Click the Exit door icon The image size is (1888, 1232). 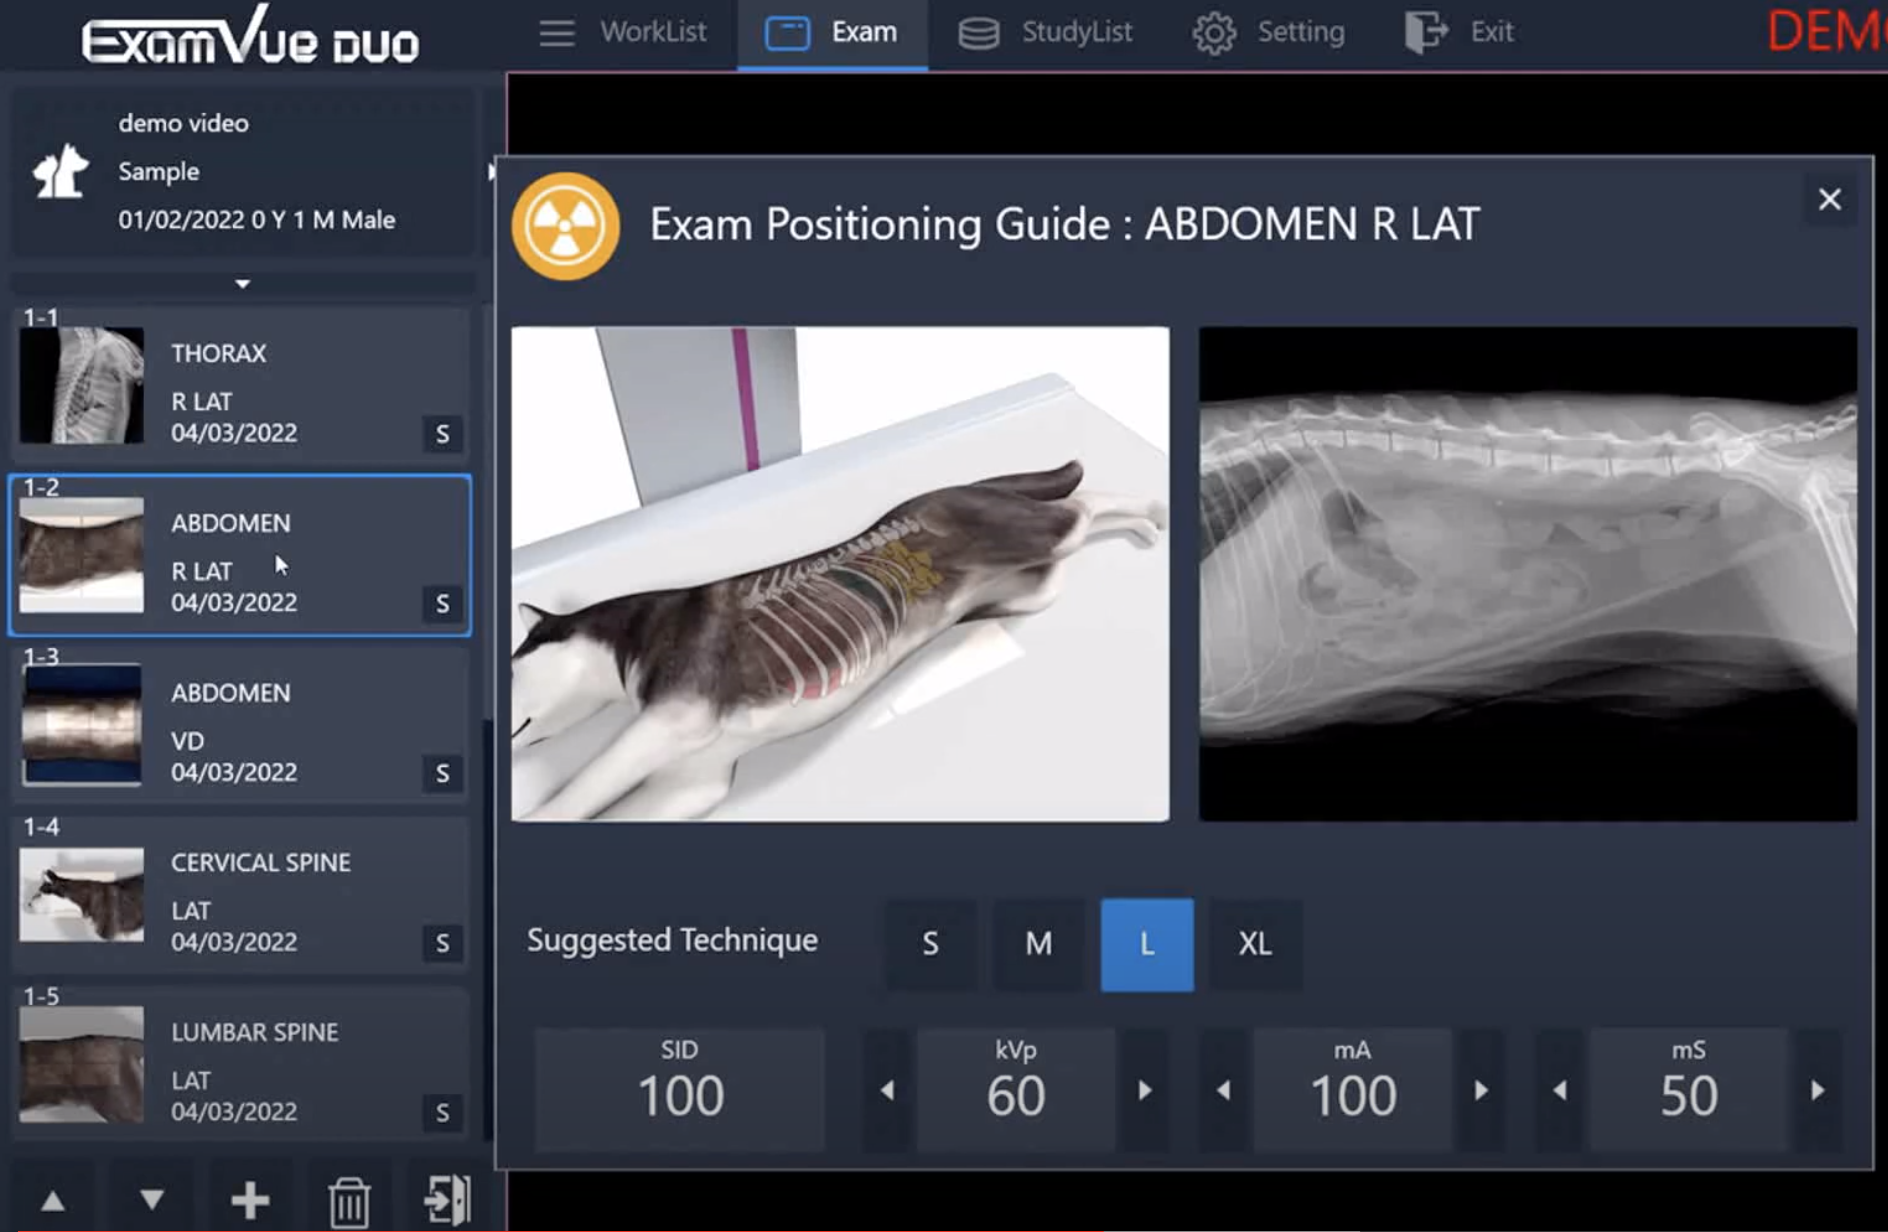pyautogui.click(x=1426, y=32)
